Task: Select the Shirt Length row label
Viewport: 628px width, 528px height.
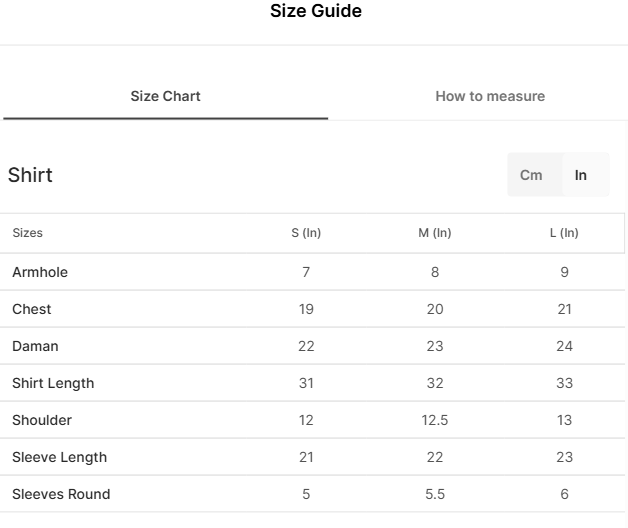Action: pos(53,383)
